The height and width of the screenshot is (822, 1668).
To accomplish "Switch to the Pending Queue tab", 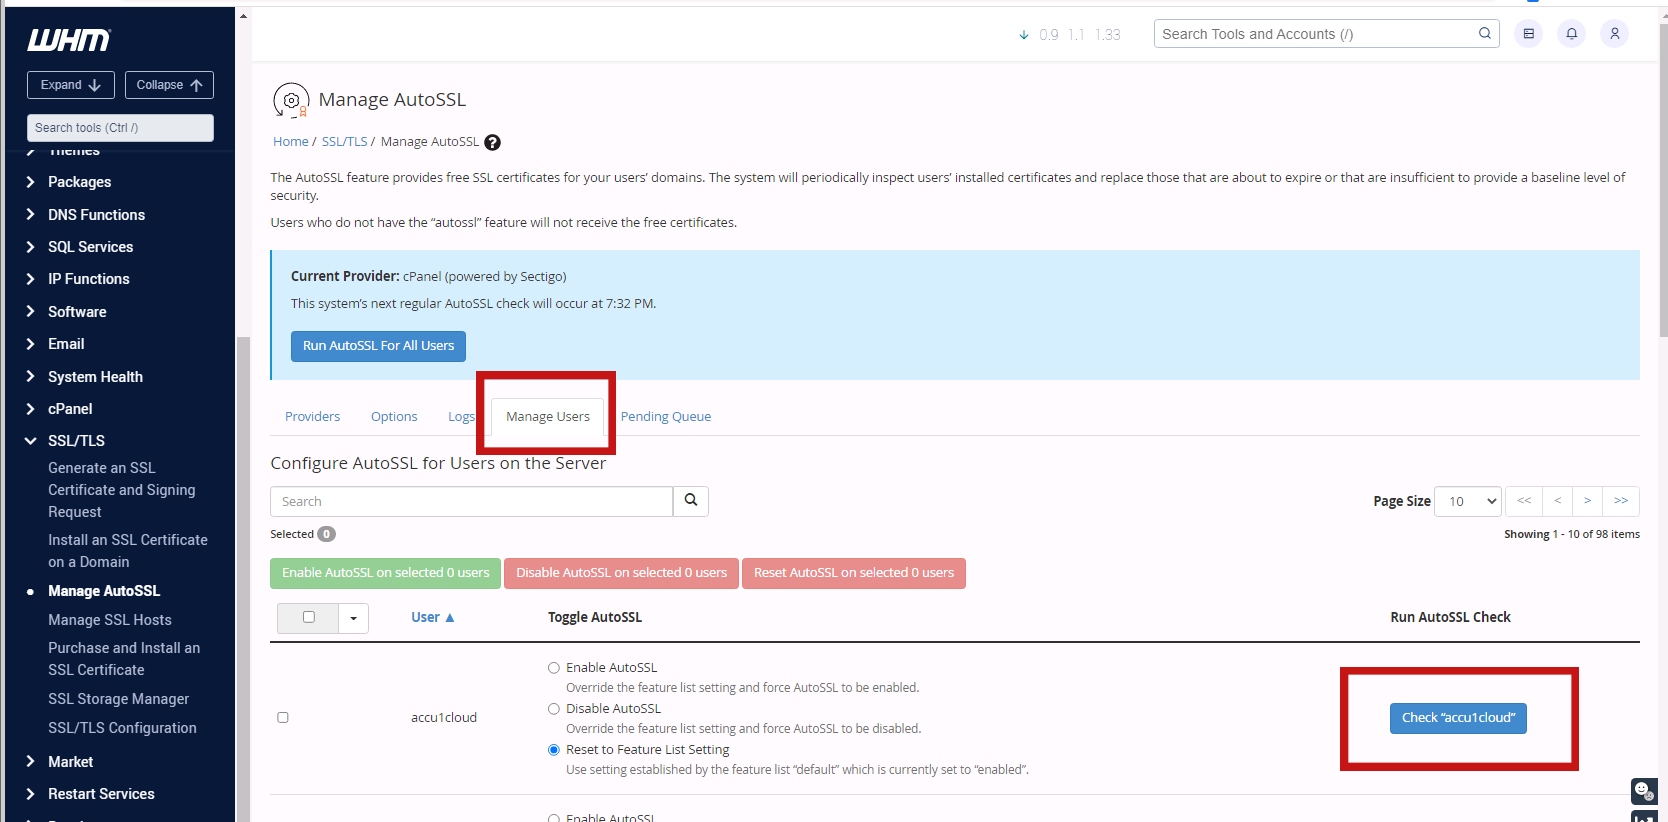I will 666,417.
